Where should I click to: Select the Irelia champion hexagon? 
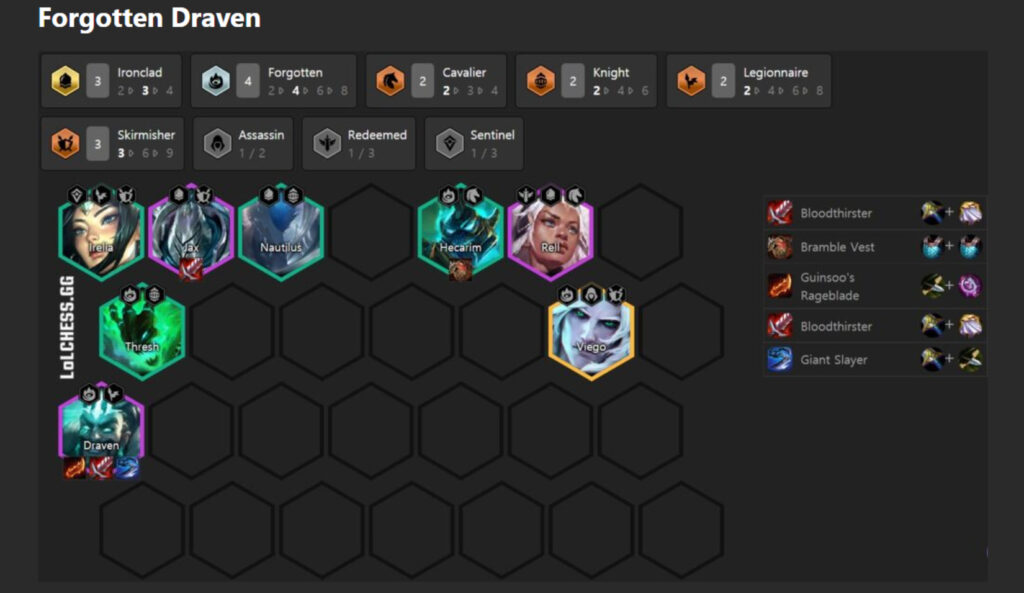(101, 232)
